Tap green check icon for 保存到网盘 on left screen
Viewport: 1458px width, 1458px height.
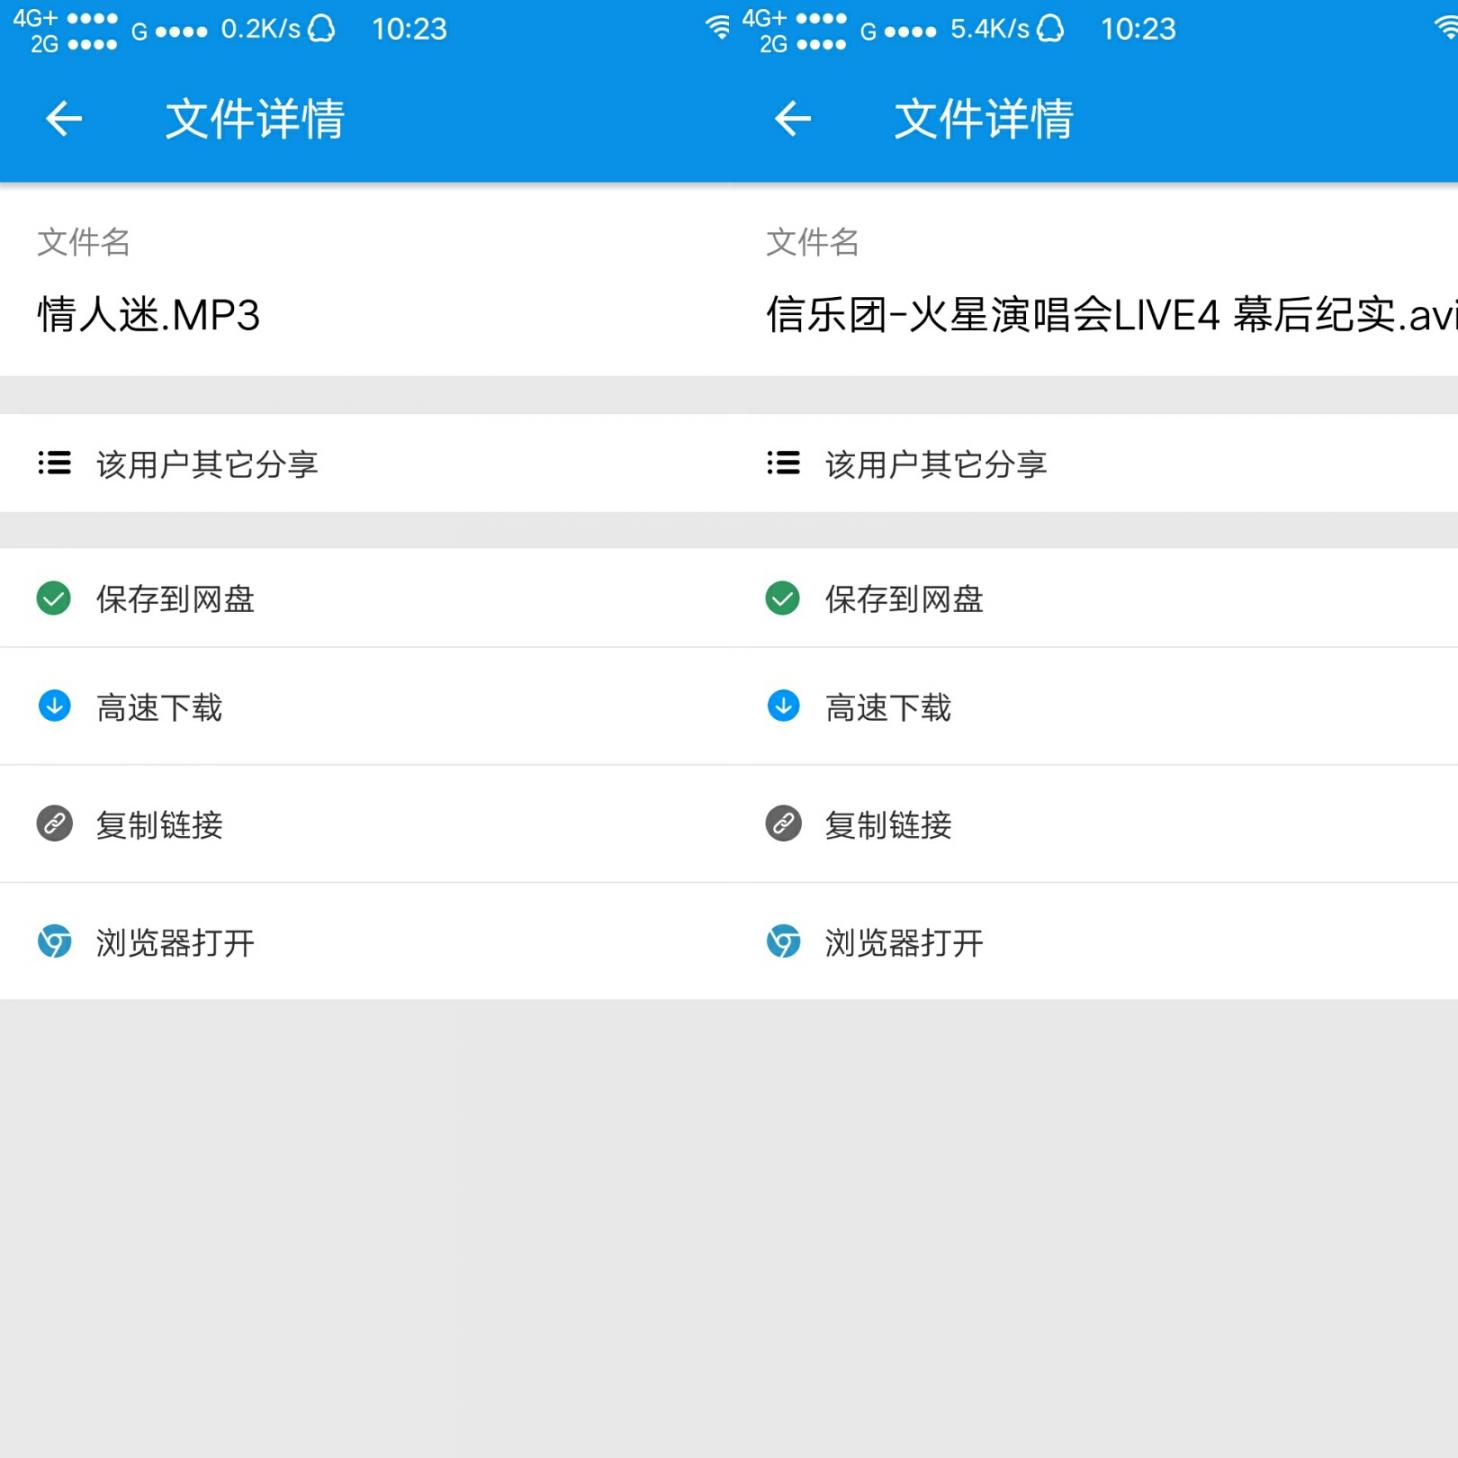click(x=54, y=598)
